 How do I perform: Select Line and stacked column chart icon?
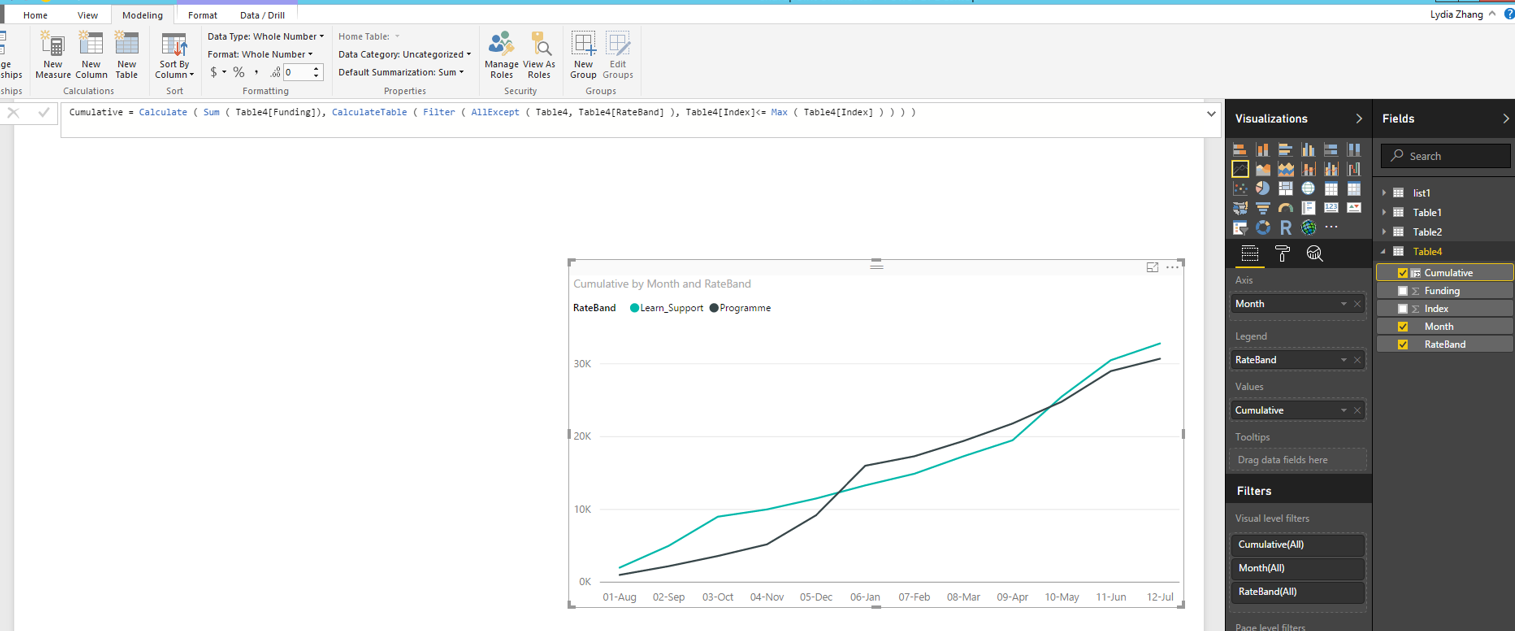tap(1308, 169)
